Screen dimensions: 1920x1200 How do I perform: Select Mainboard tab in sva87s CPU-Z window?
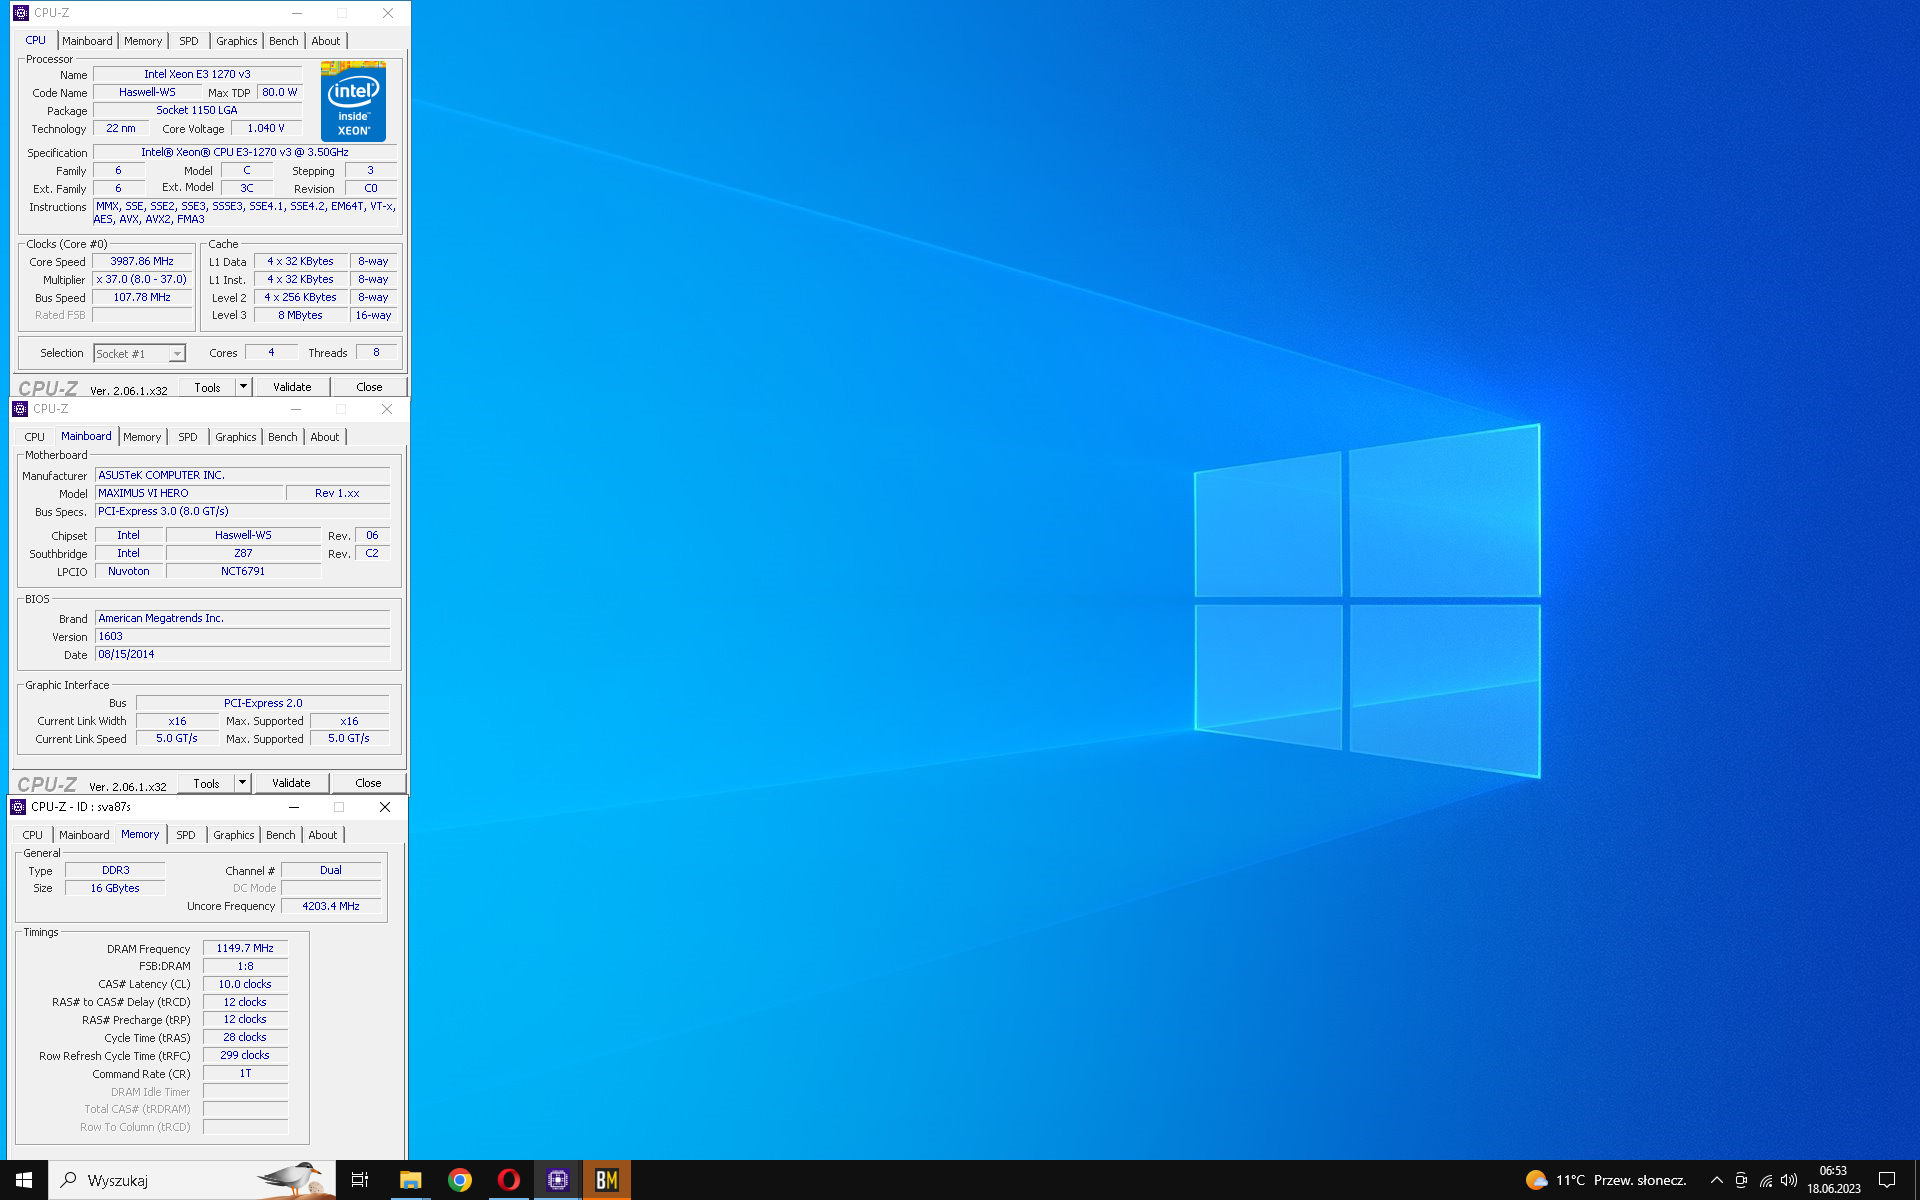click(x=84, y=835)
